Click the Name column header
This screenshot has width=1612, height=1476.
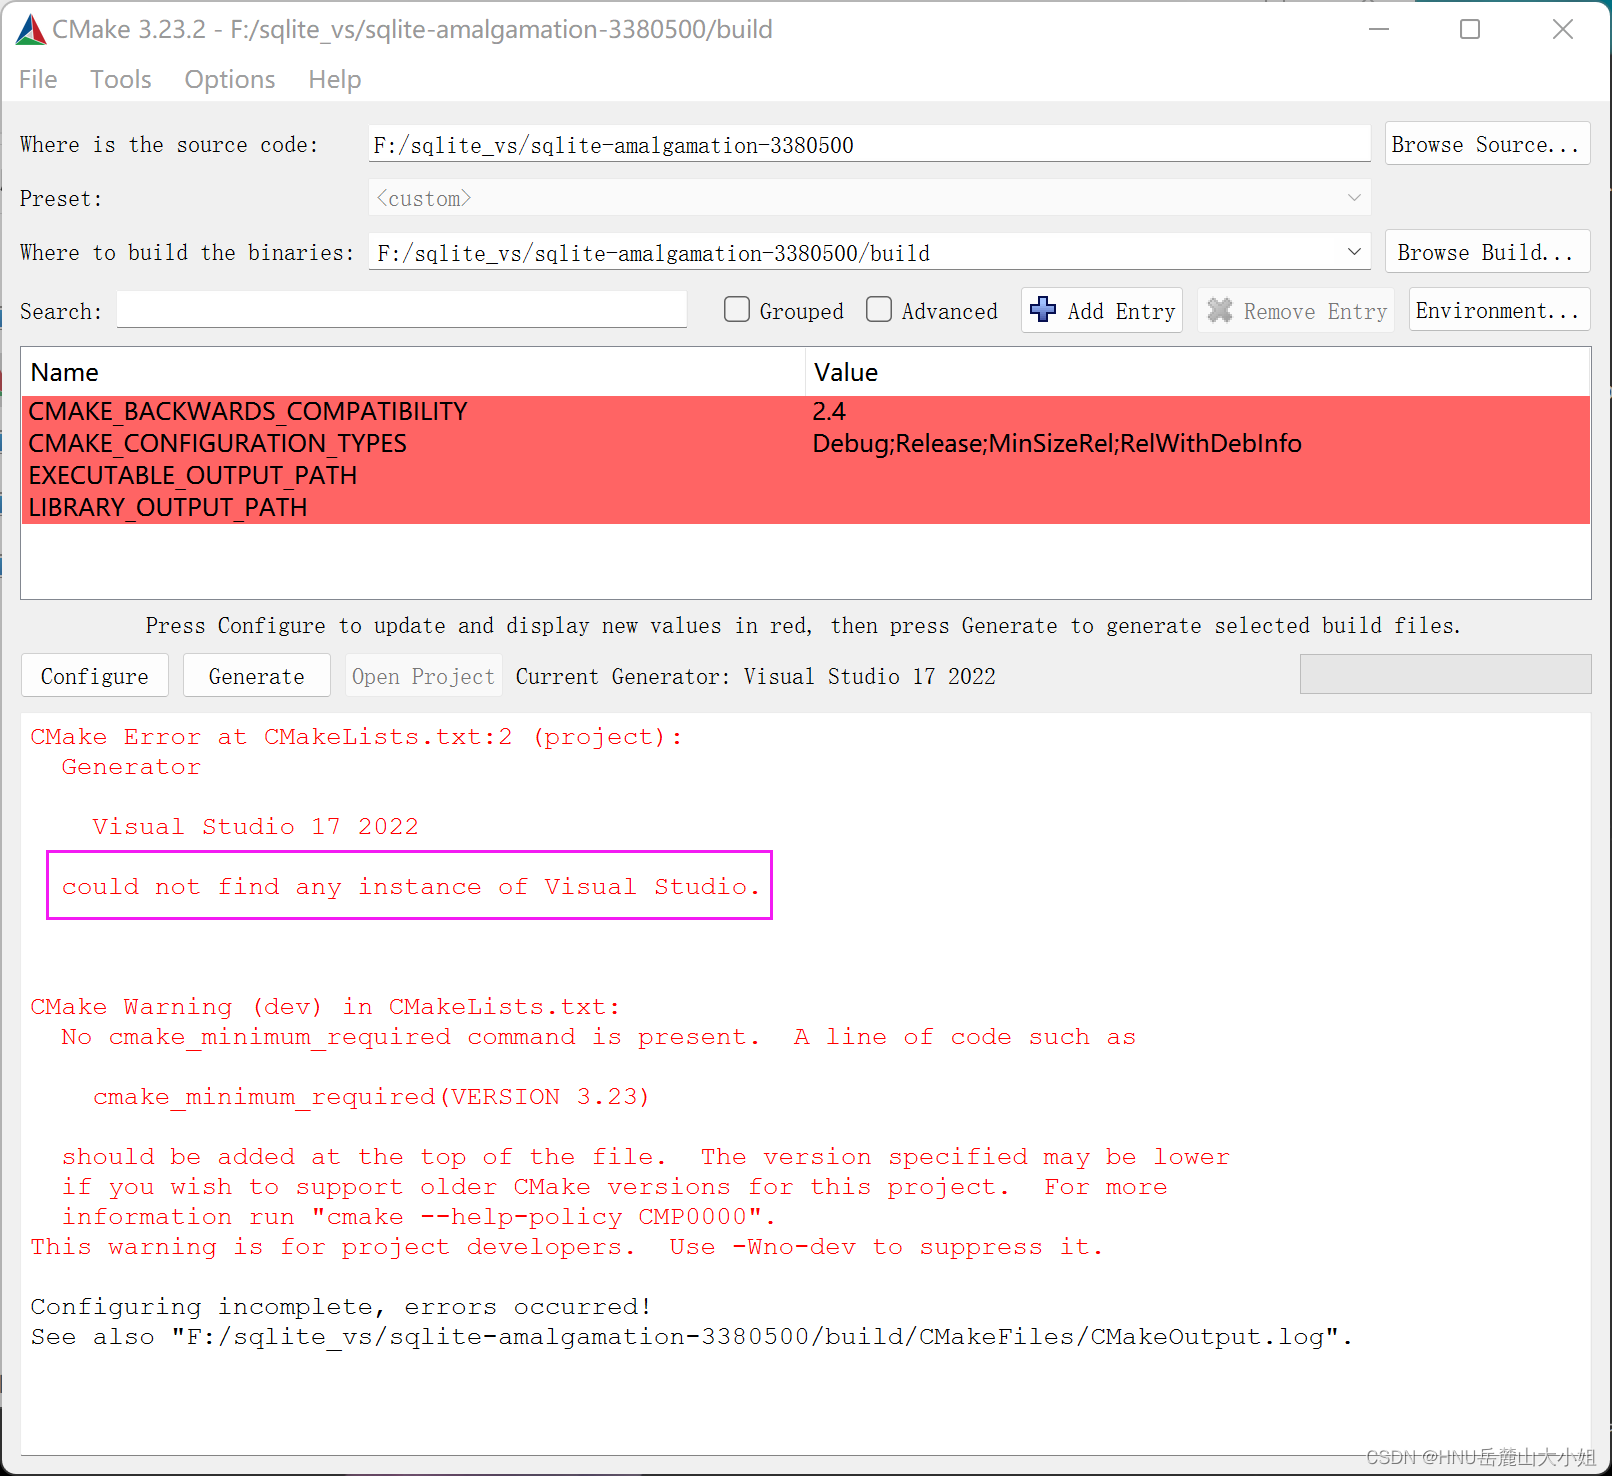(x=413, y=372)
